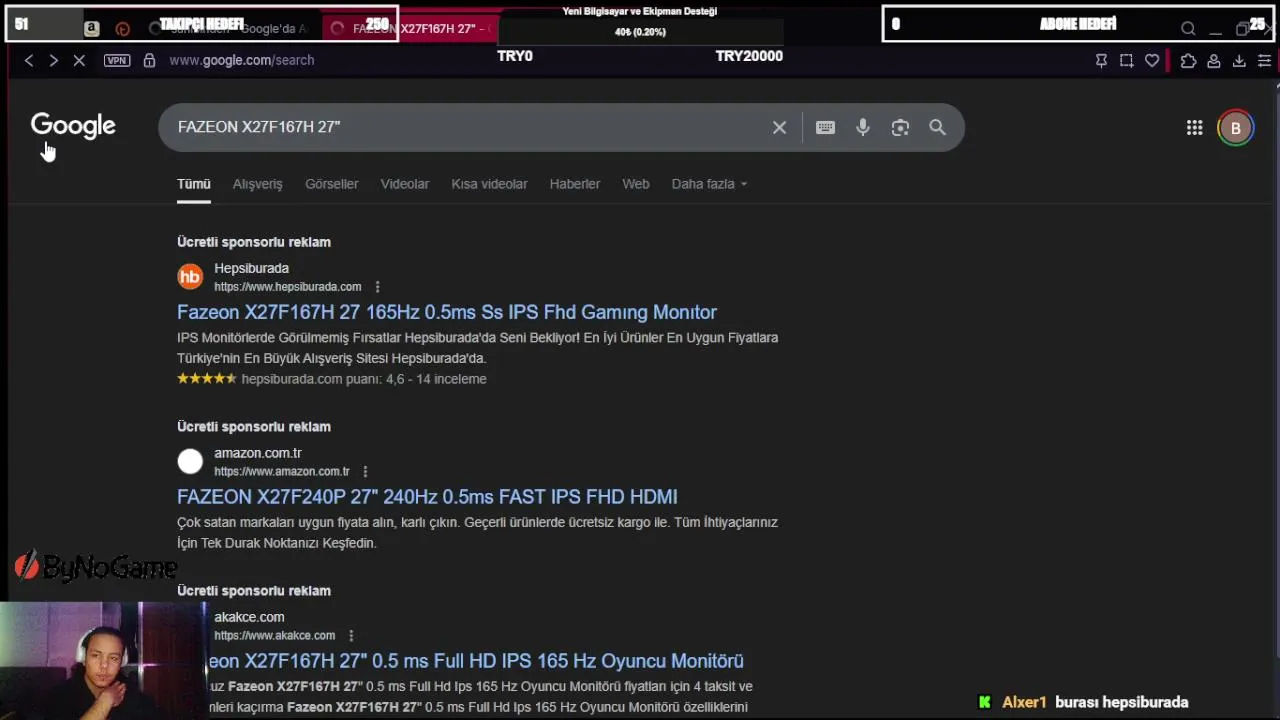1280x720 pixels.
Task: Open site security padlock info
Action: click(149, 60)
